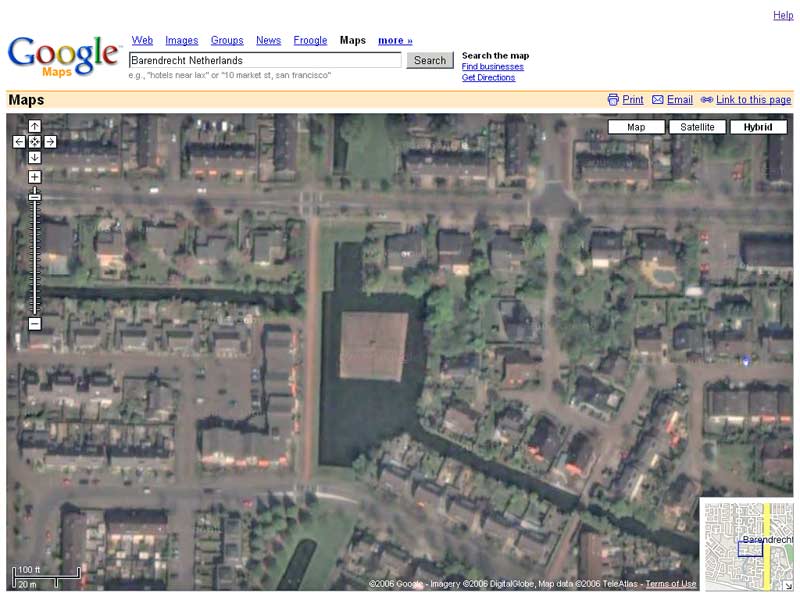Image resolution: width=800 pixels, height=600 pixels.
Task: Zoom out with the minus button
Action: point(34,324)
